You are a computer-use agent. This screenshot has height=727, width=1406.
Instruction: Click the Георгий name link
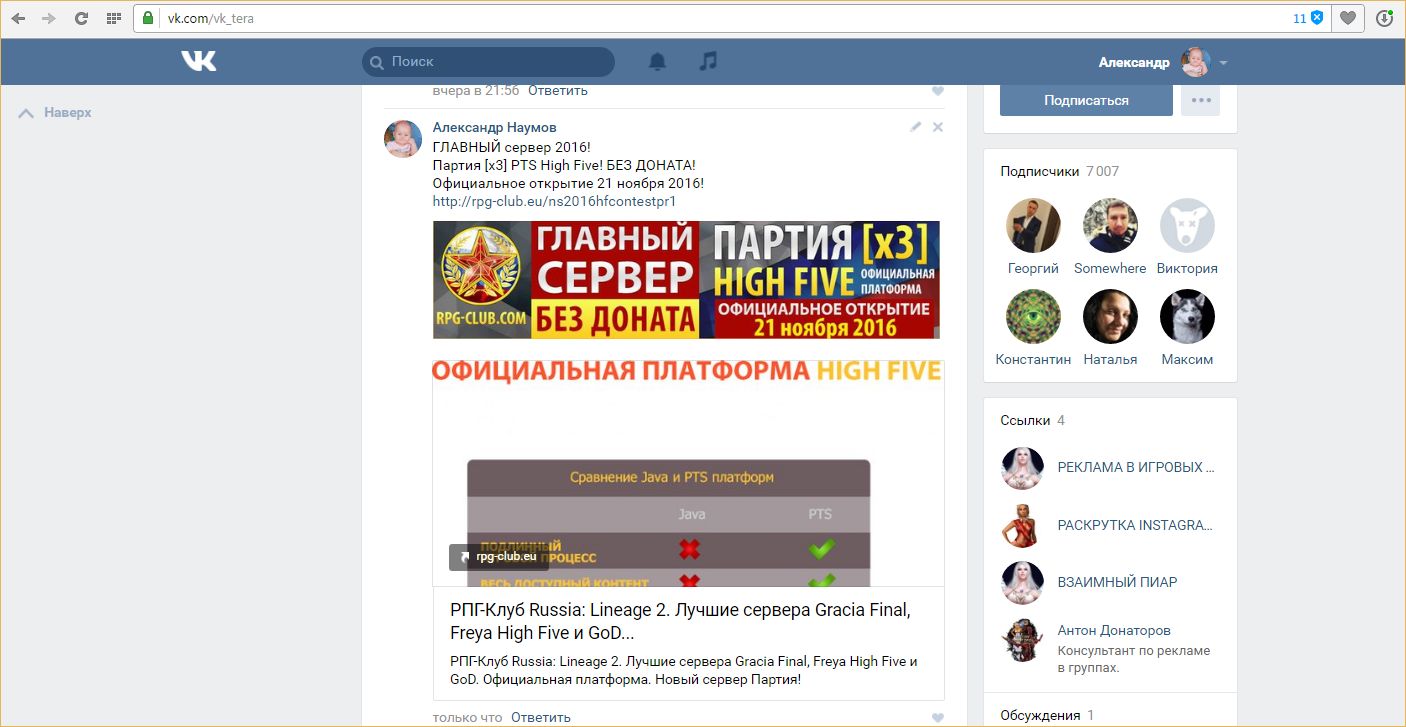click(1033, 268)
